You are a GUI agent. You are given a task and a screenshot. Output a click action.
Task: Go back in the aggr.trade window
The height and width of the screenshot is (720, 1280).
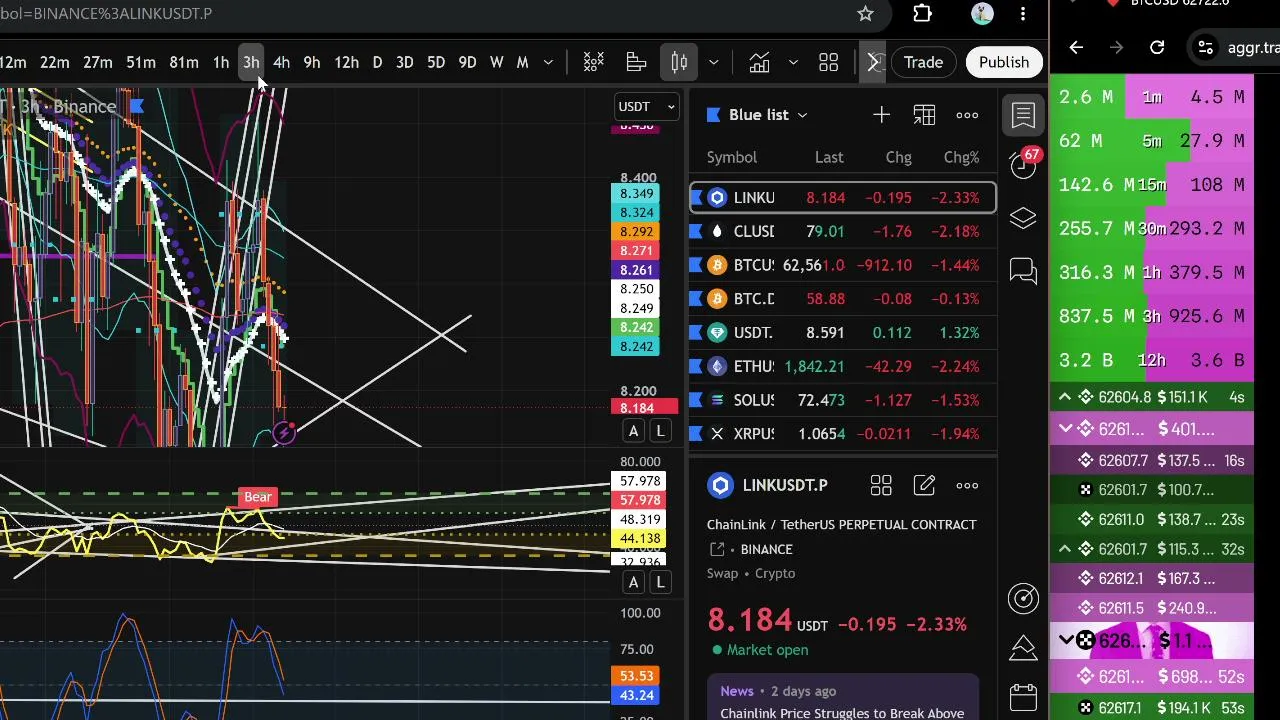[1076, 47]
